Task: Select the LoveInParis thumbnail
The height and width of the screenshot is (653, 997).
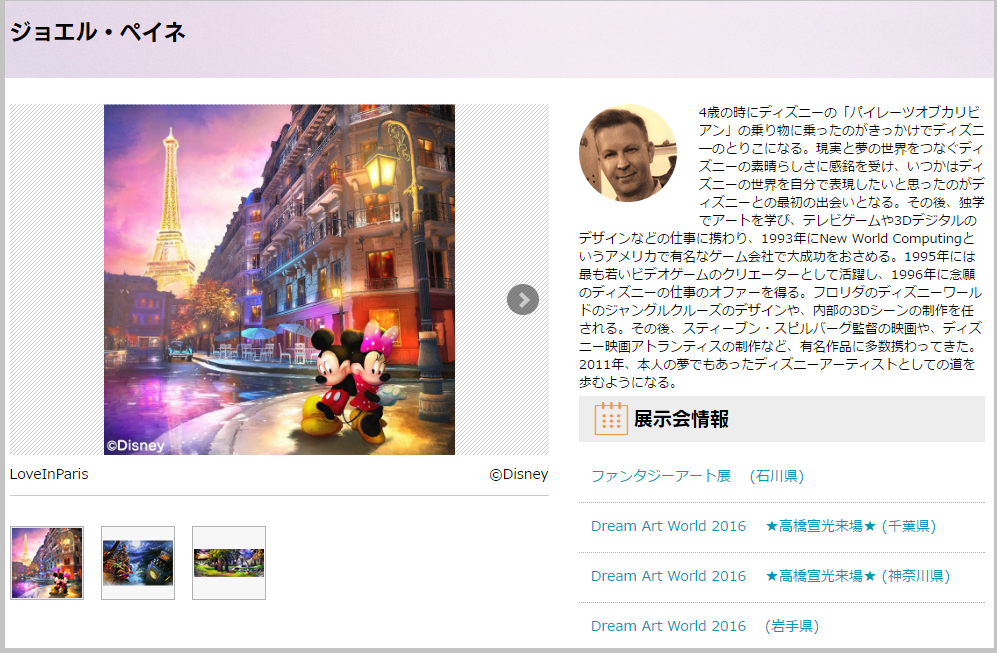Action: 47,563
